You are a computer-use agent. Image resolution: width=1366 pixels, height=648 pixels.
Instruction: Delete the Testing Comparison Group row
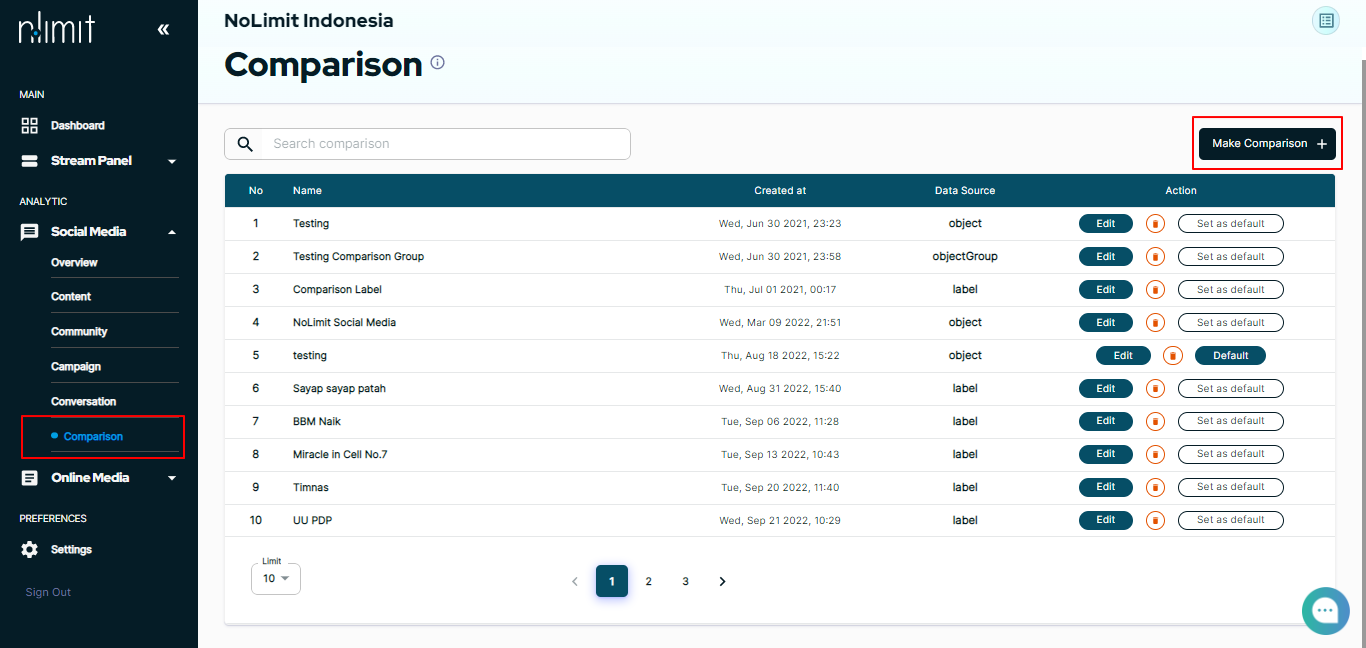pos(1155,257)
